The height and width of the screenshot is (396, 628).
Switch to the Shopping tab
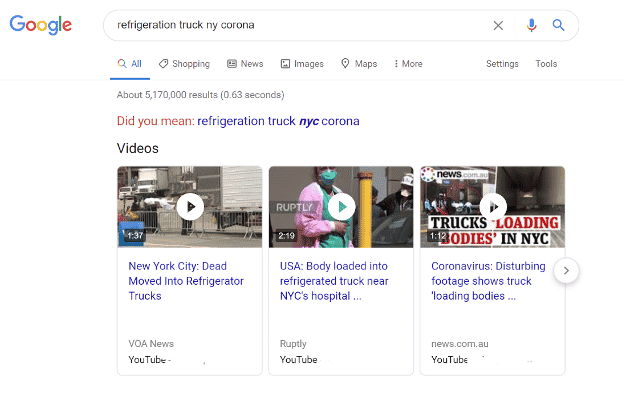(184, 64)
